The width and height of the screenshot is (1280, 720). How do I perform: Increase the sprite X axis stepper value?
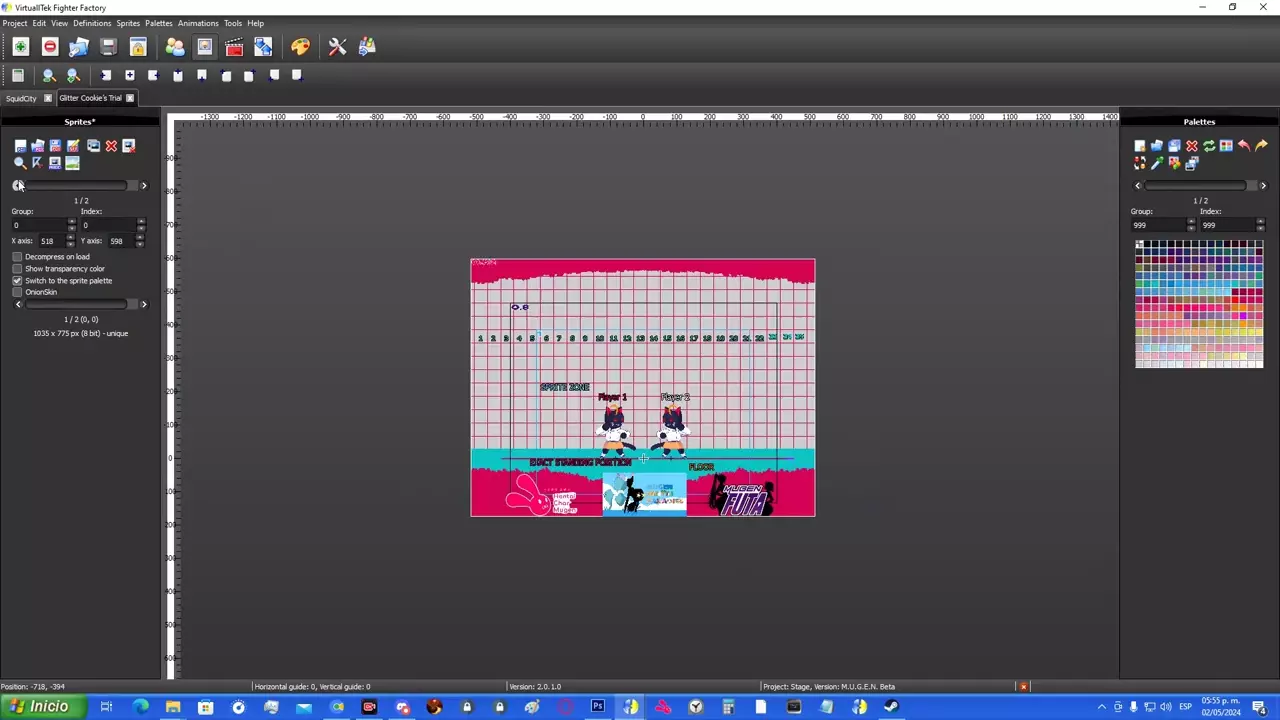pos(71,238)
